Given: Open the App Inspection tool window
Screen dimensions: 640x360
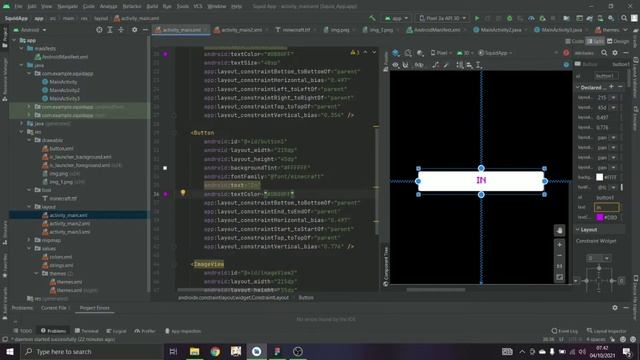Looking at the screenshot, I should (x=183, y=331).
